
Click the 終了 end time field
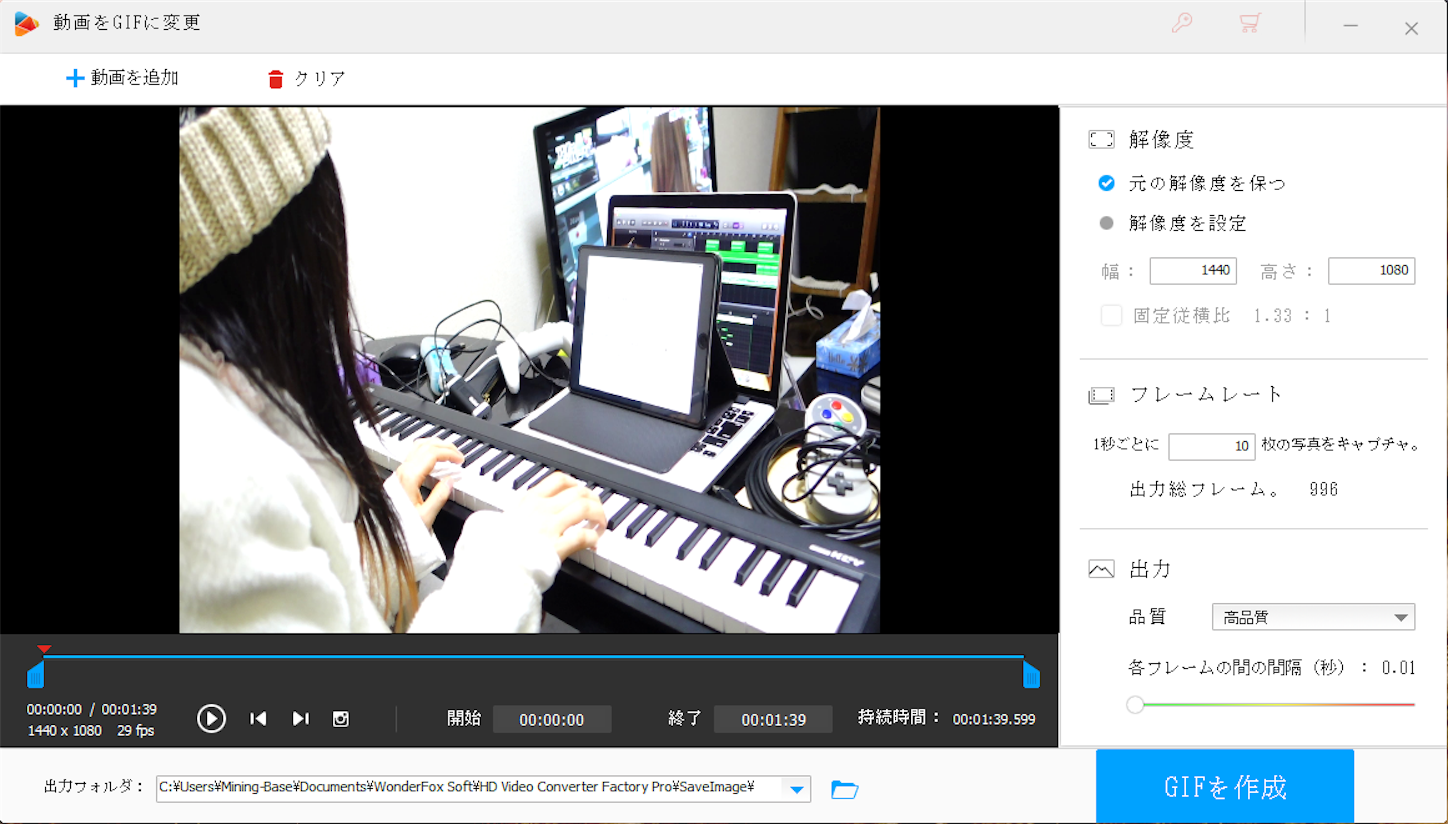pyautogui.click(x=773, y=718)
